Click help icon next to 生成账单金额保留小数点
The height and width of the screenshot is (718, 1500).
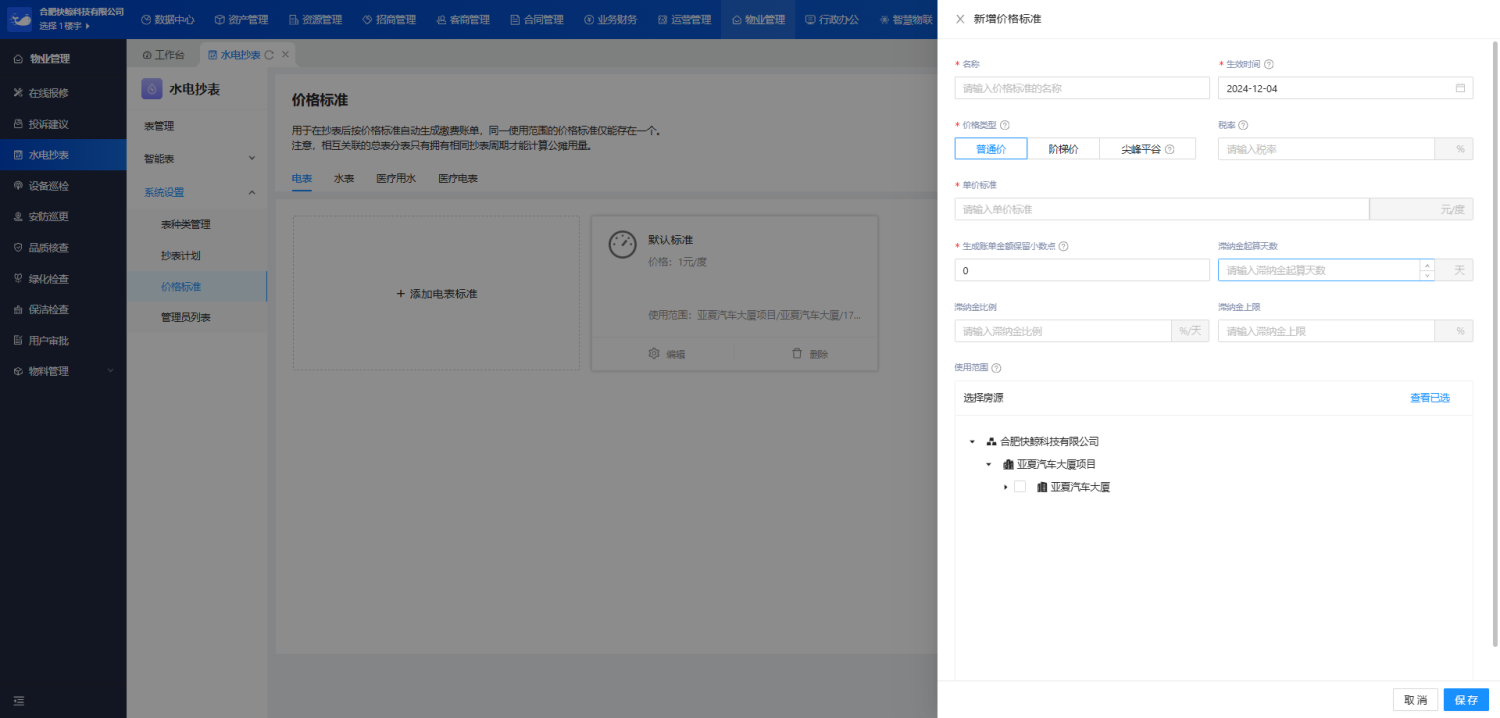pos(1064,246)
